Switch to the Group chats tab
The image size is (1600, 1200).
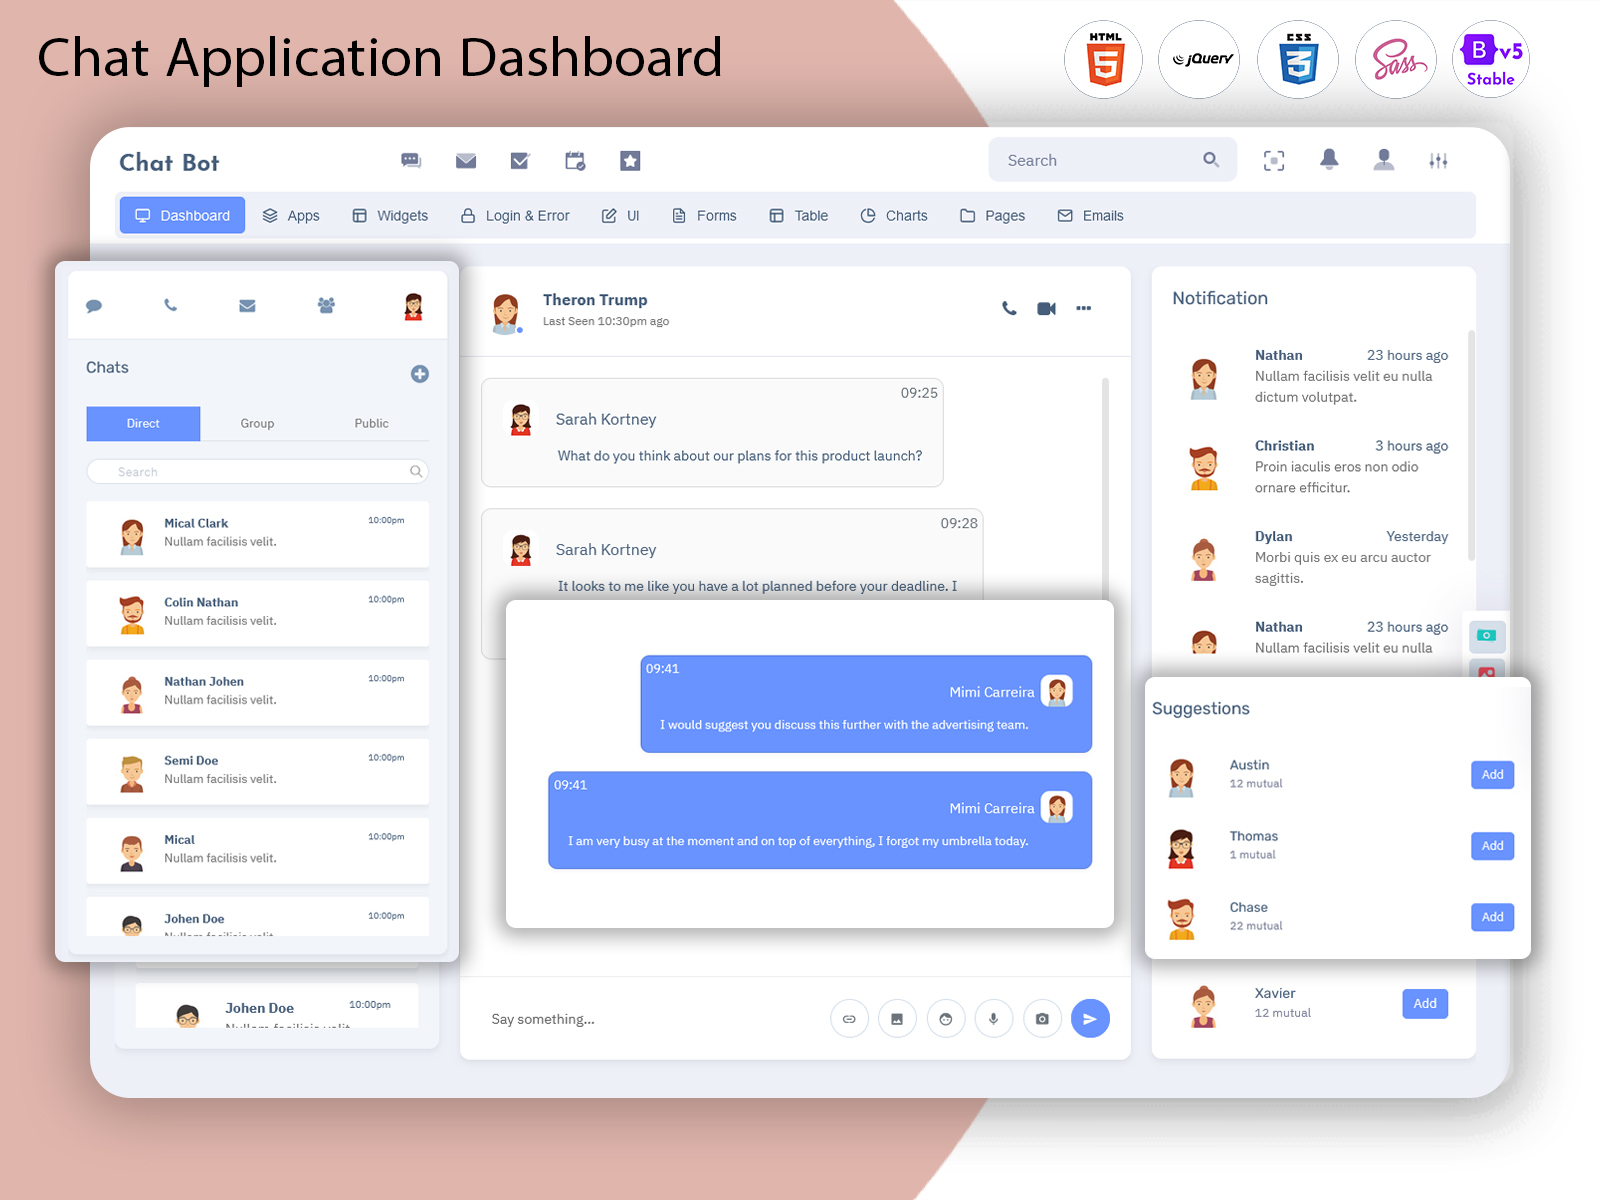[257, 424]
